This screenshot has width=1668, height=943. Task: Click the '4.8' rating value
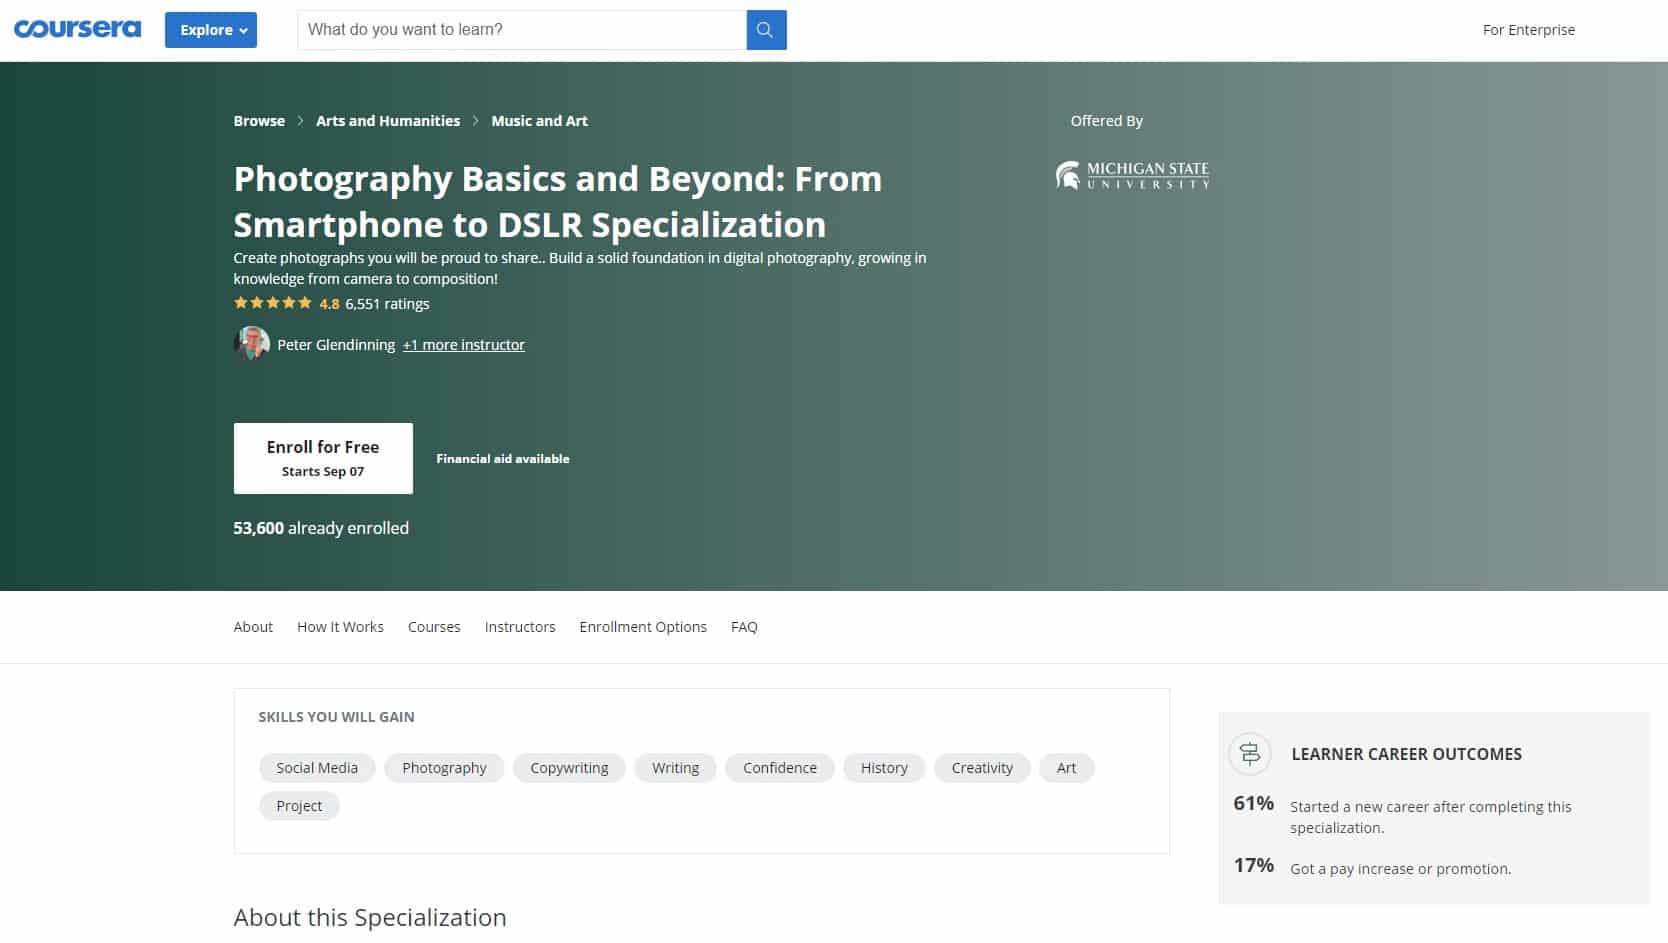tap(329, 304)
